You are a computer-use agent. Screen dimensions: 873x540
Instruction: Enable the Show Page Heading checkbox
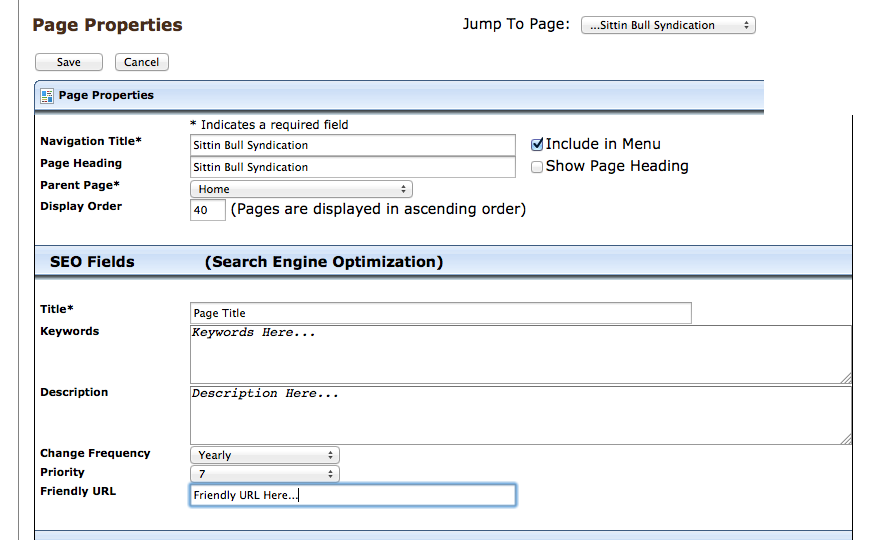pos(537,167)
